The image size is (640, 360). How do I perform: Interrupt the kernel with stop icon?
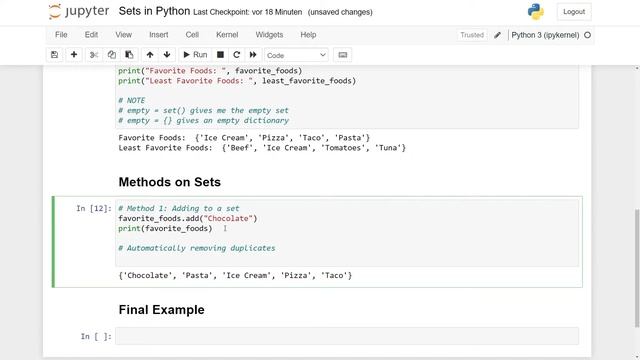[220, 55]
